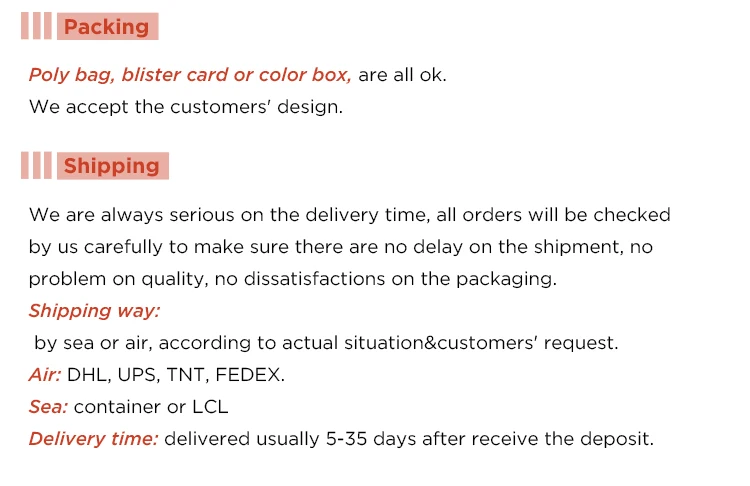Click the red 'Air:' label

(x=45, y=375)
